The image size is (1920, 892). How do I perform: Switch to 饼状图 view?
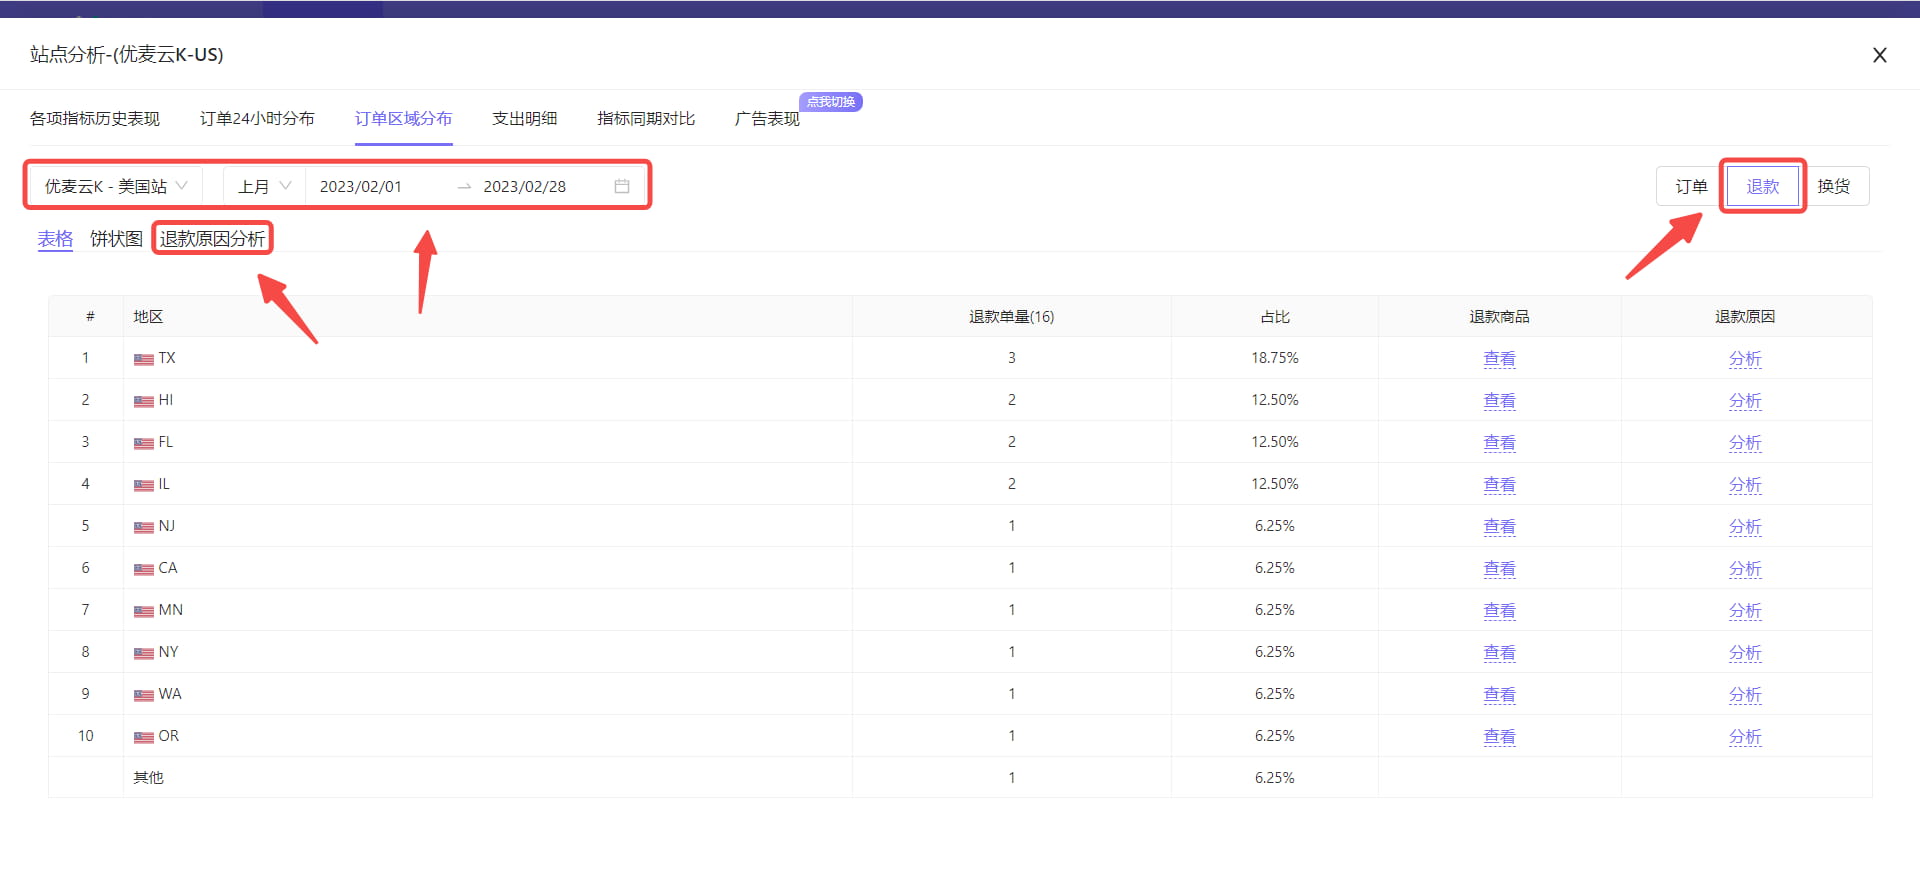click(116, 239)
